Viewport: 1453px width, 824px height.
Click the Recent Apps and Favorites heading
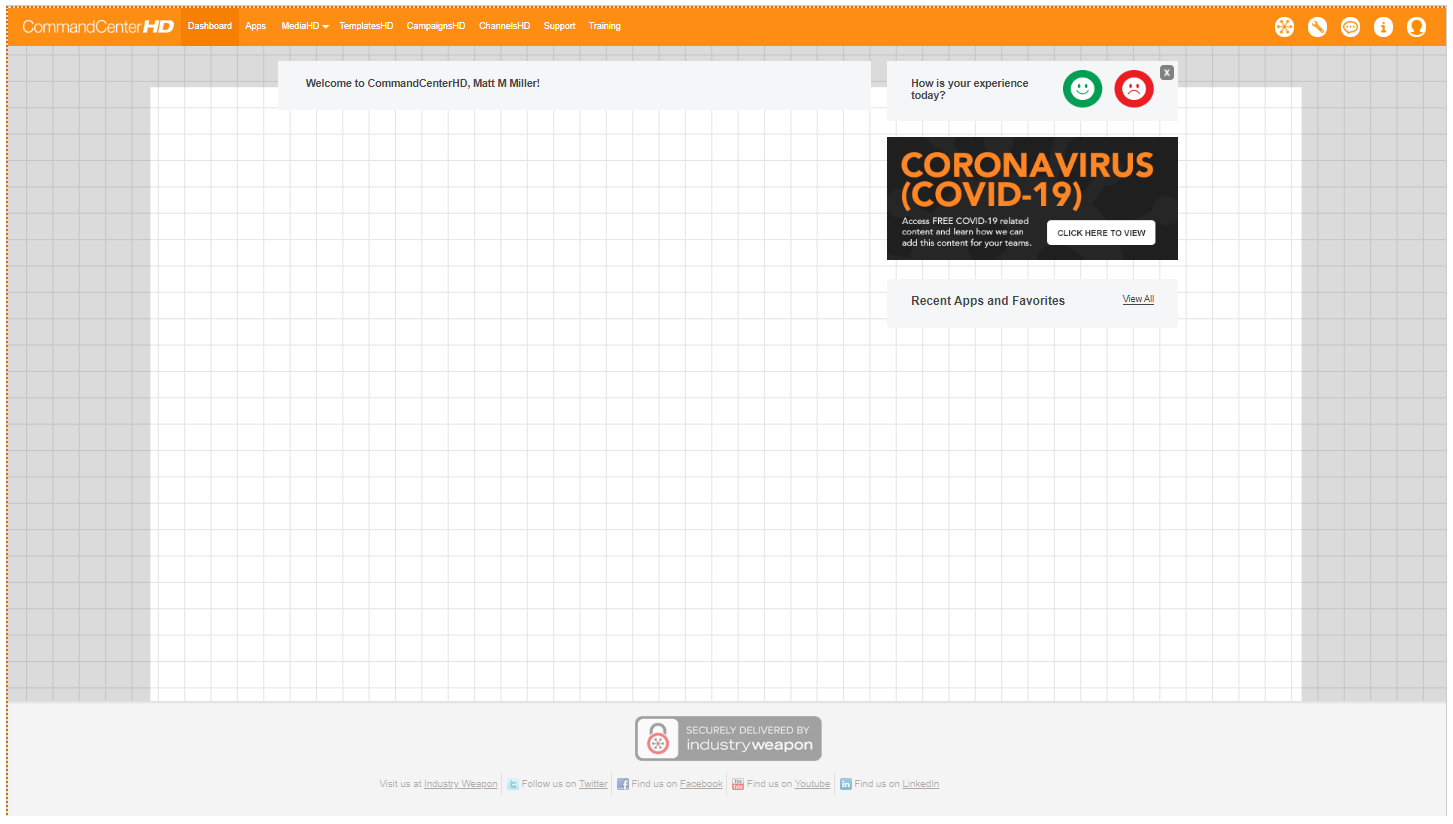[988, 301]
